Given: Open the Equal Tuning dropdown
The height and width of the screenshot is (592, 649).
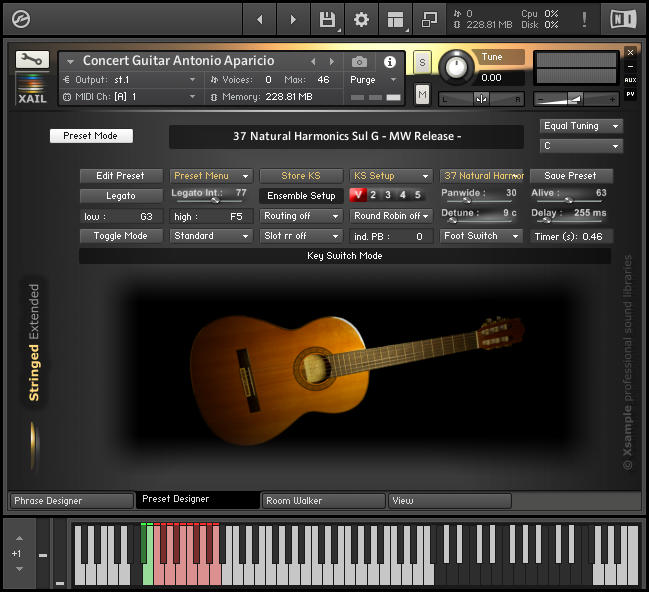Looking at the screenshot, I should (581, 126).
